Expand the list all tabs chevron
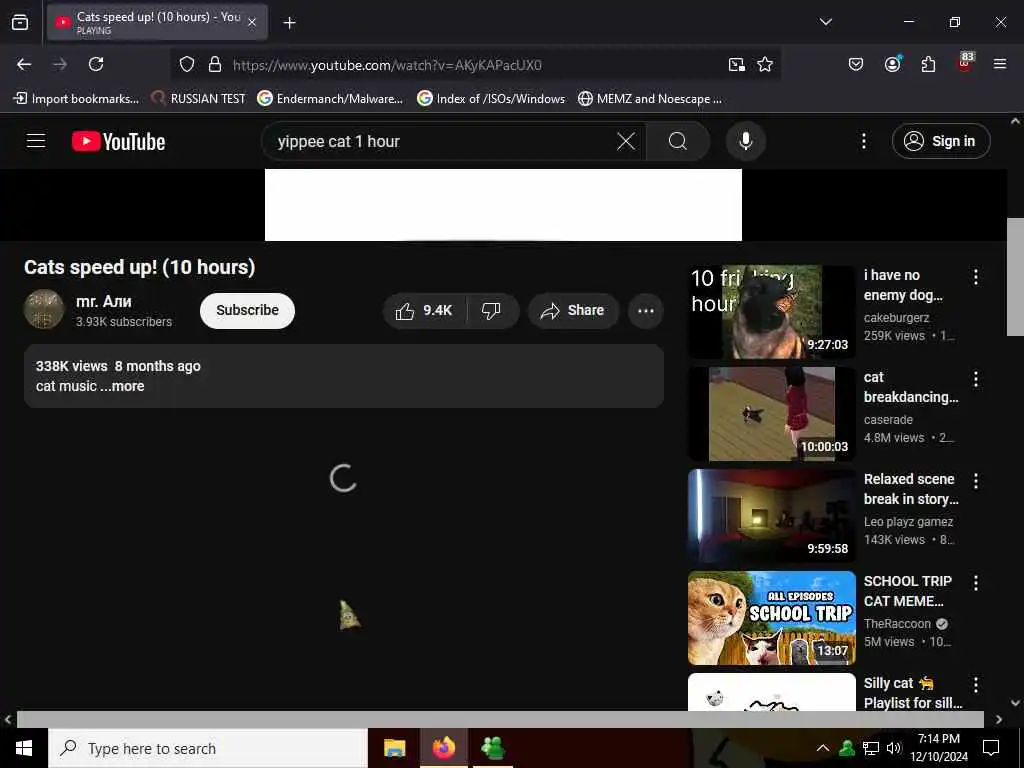Viewport: 1024px width, 768px height. coord(825,22)
